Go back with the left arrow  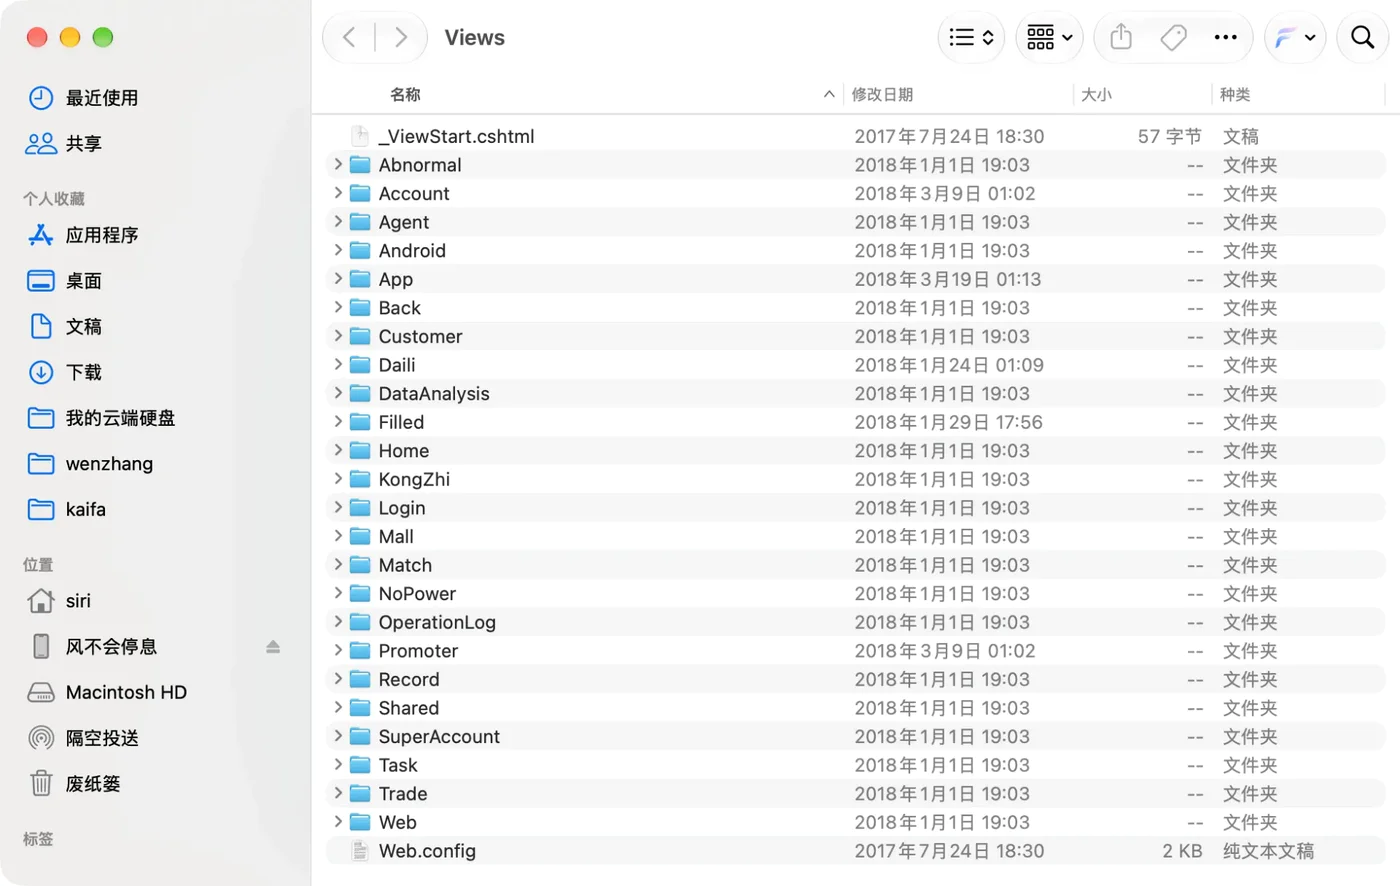(x=349, y=38)
